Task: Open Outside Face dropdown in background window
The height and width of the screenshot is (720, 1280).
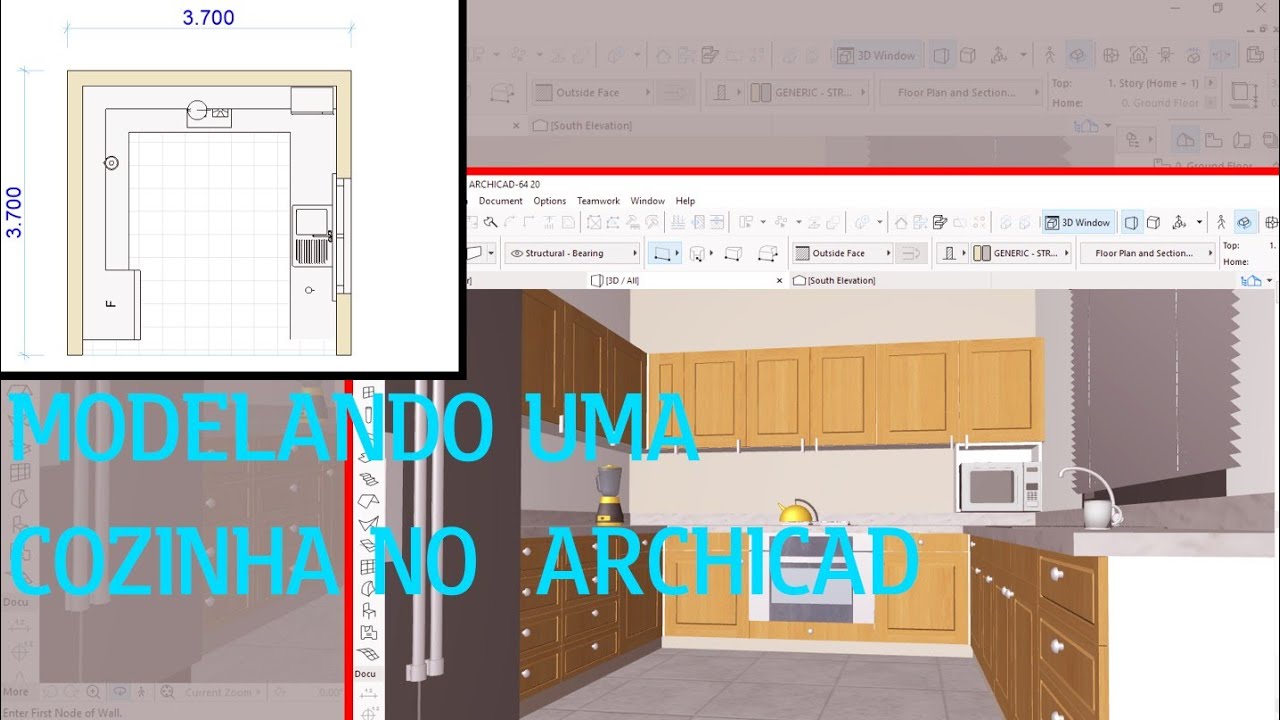Action: pyautogui.click(x=592, y=93)
